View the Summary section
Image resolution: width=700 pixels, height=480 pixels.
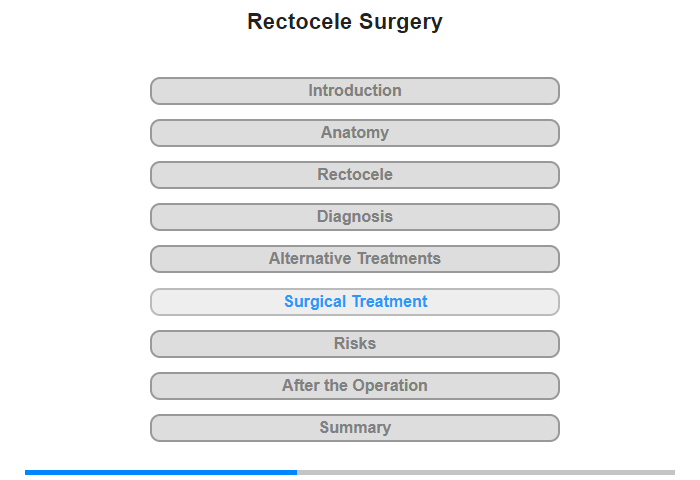(355, 428)
